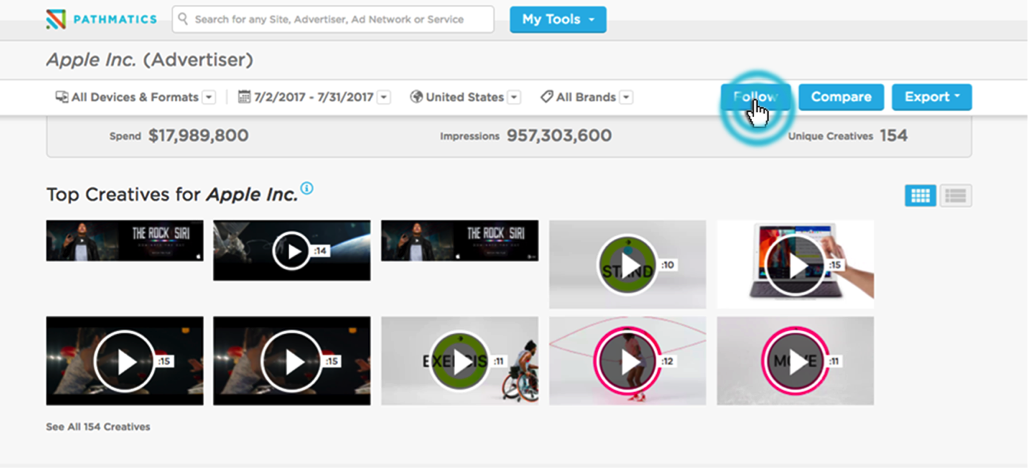
Task: Click the Pathmatics logo
Action: coord(102,19)
